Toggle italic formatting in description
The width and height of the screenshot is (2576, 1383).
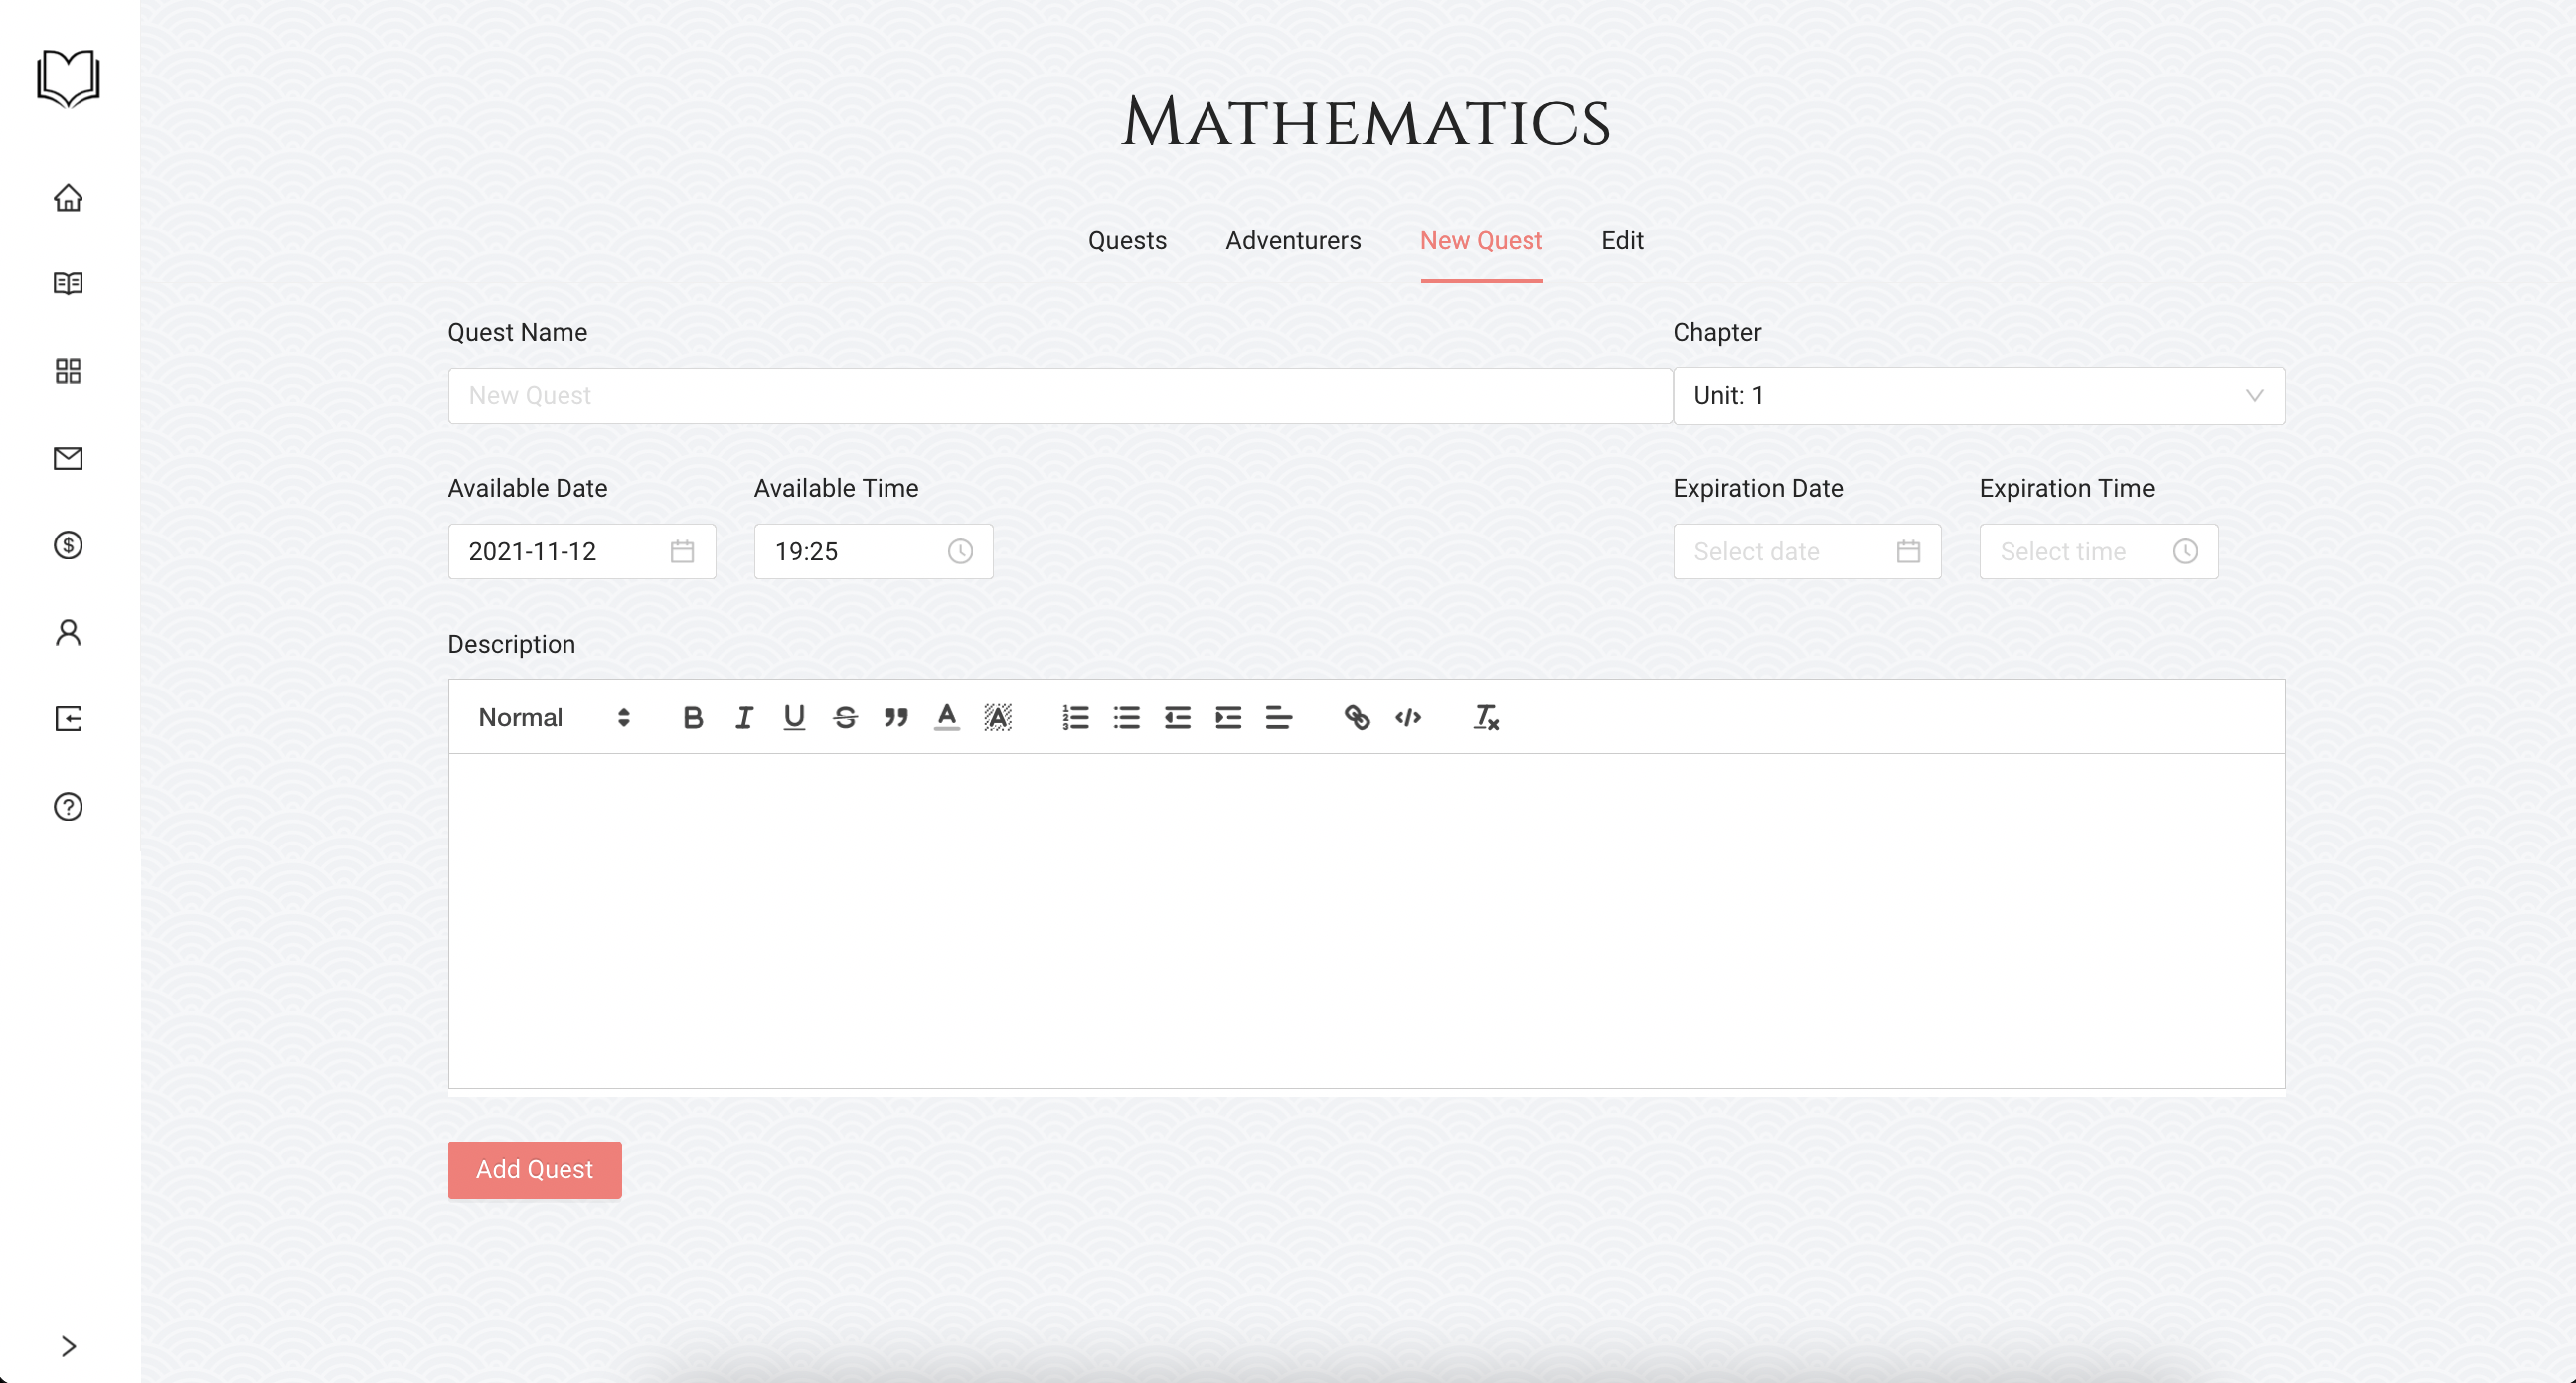pos(743,717)
